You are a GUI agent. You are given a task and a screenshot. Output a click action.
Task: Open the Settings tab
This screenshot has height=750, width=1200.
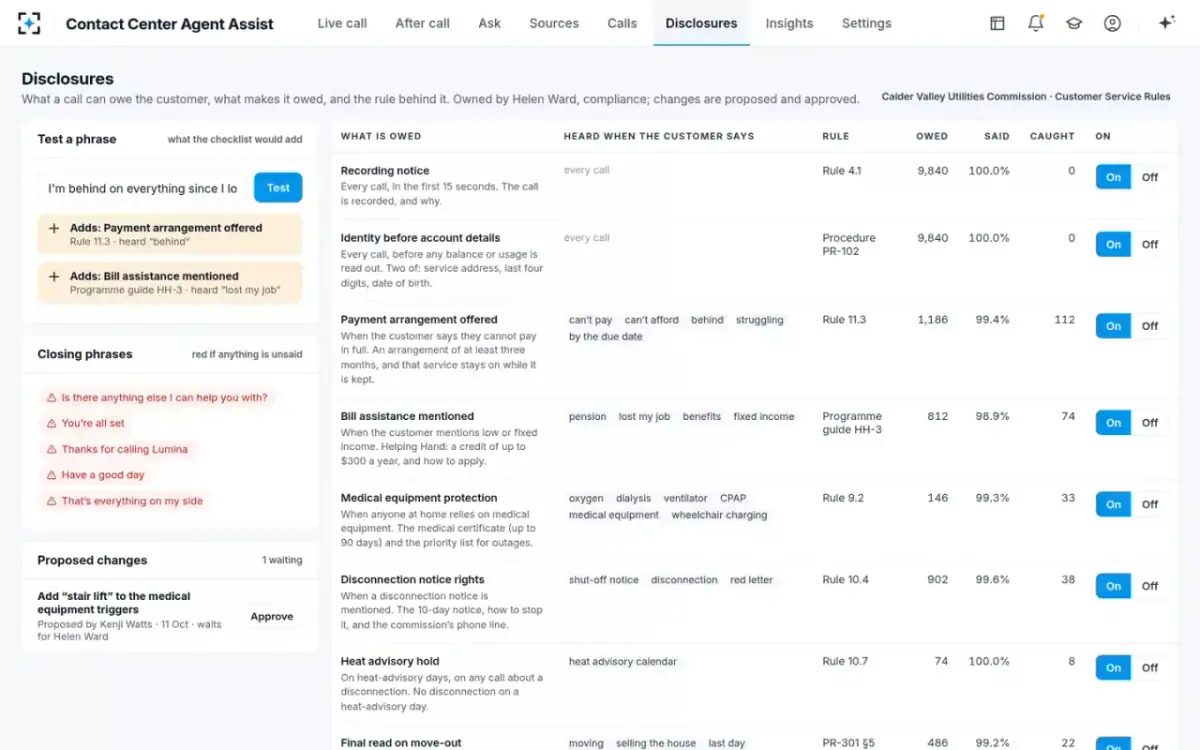pyautogui.click(x=866, y=23)
